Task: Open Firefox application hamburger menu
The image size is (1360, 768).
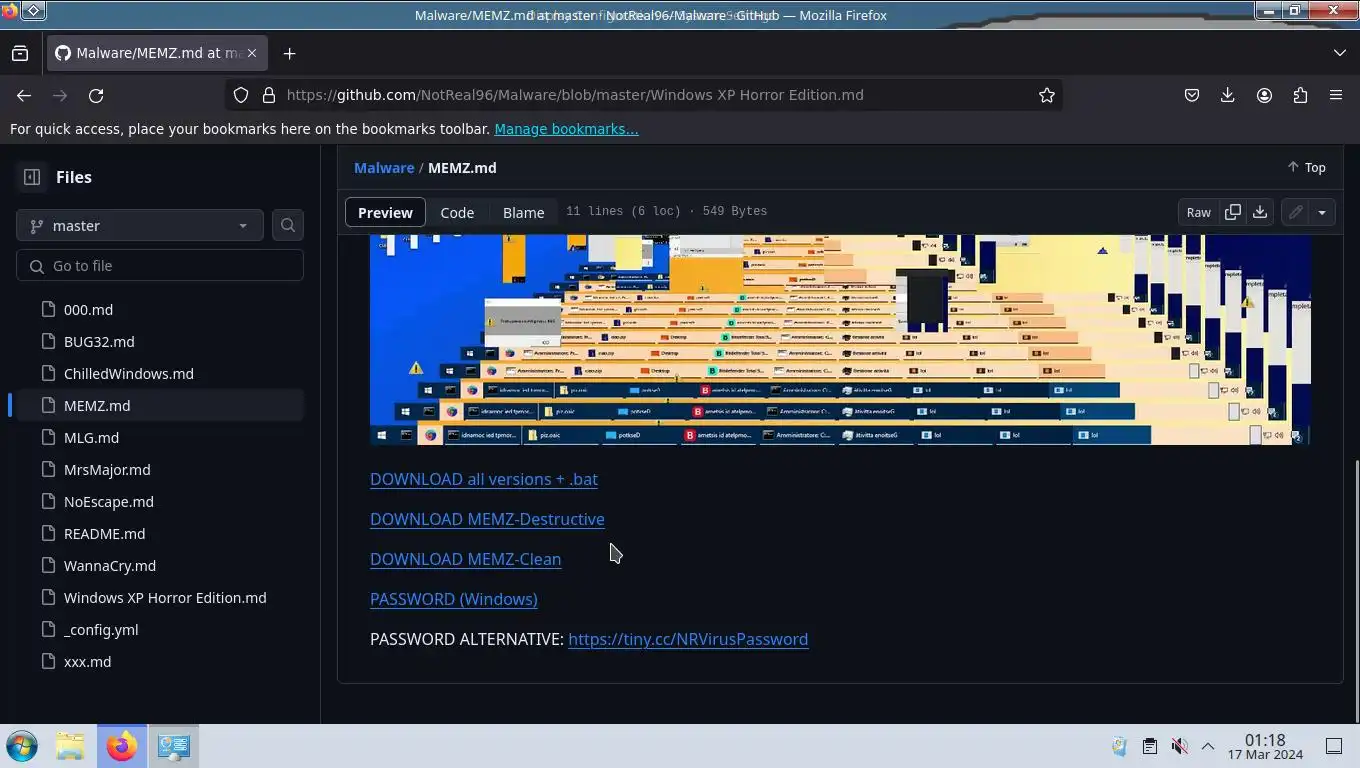Action: tap(1336, 95)
